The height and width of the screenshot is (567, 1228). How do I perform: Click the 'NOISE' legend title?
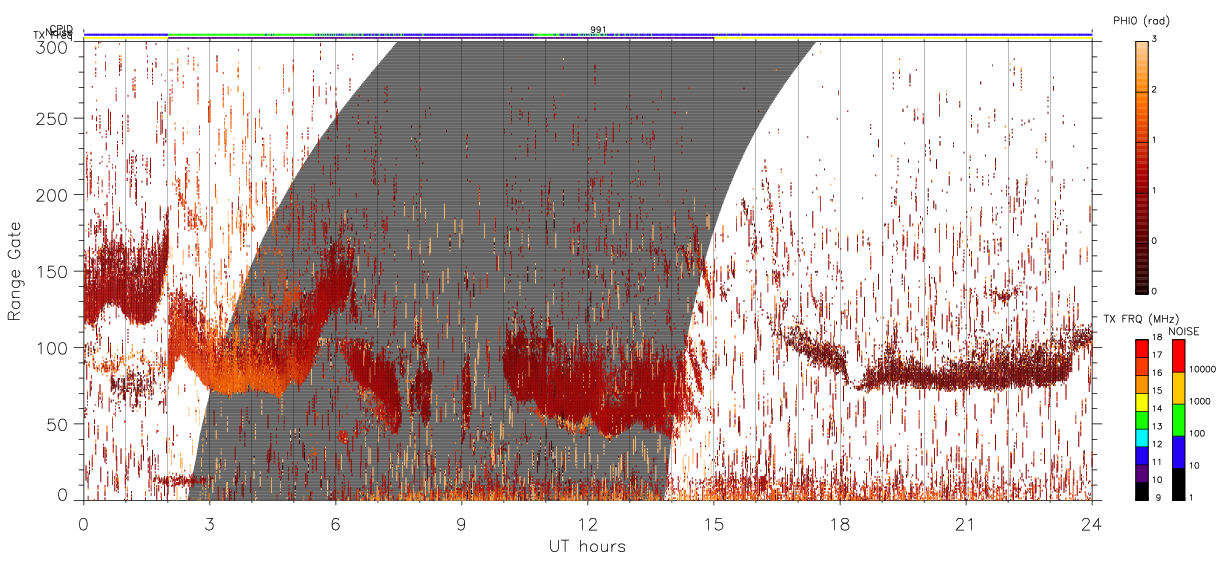click(x=1184, y=330)
